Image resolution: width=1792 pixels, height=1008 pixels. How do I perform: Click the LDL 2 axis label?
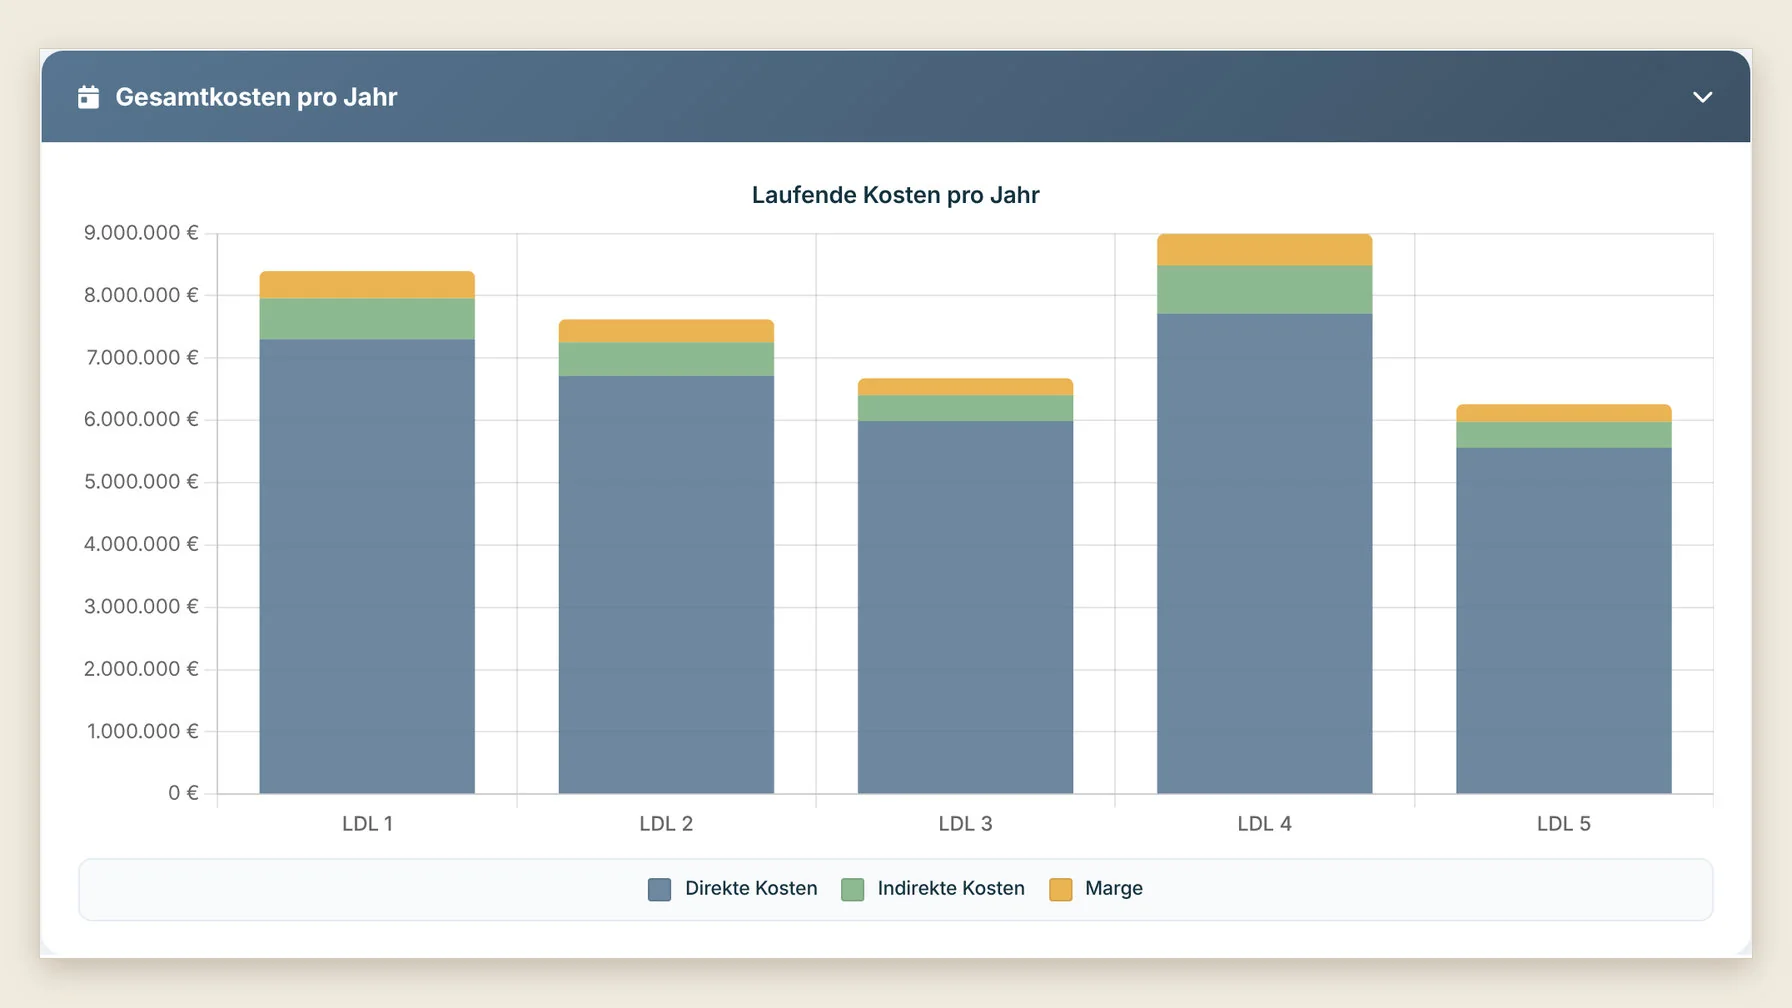pos(666,824)
